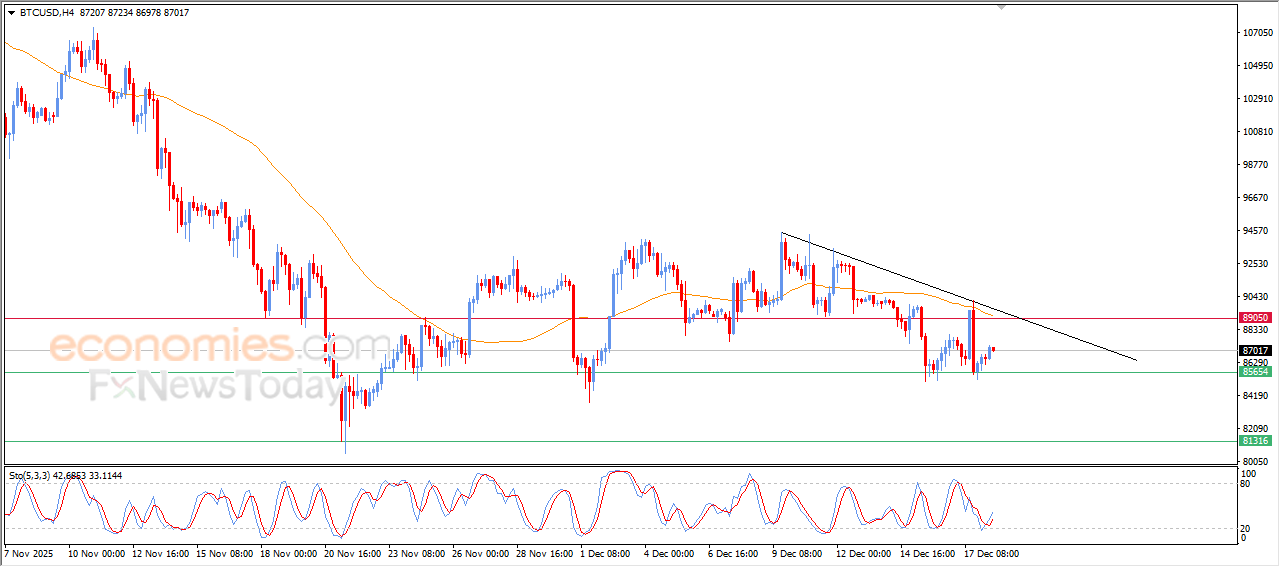The height and width of the screenshot is (567, 1280).
Task: Click the green 85654 price label
Action: tap(1255, 371)
